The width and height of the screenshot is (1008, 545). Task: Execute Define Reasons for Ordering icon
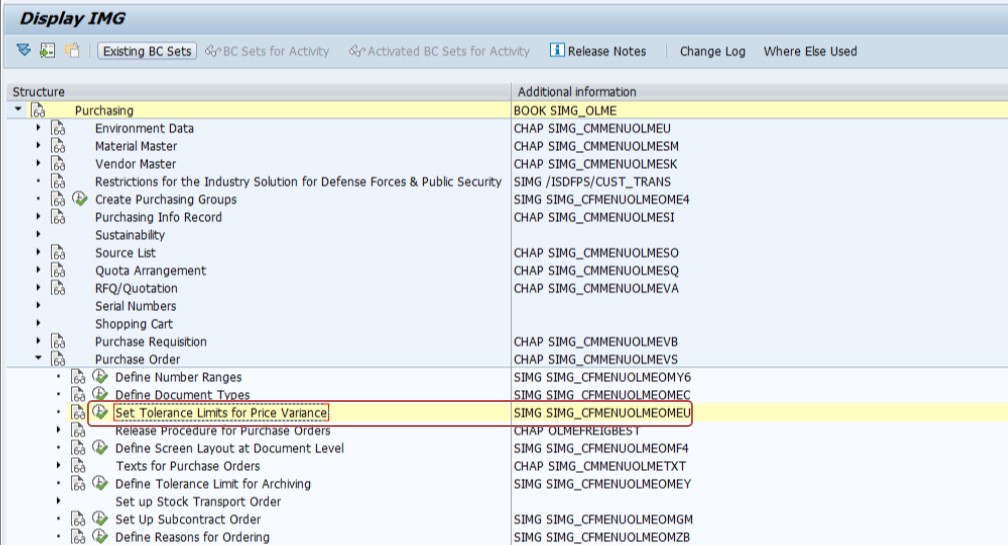coord(100,536)
